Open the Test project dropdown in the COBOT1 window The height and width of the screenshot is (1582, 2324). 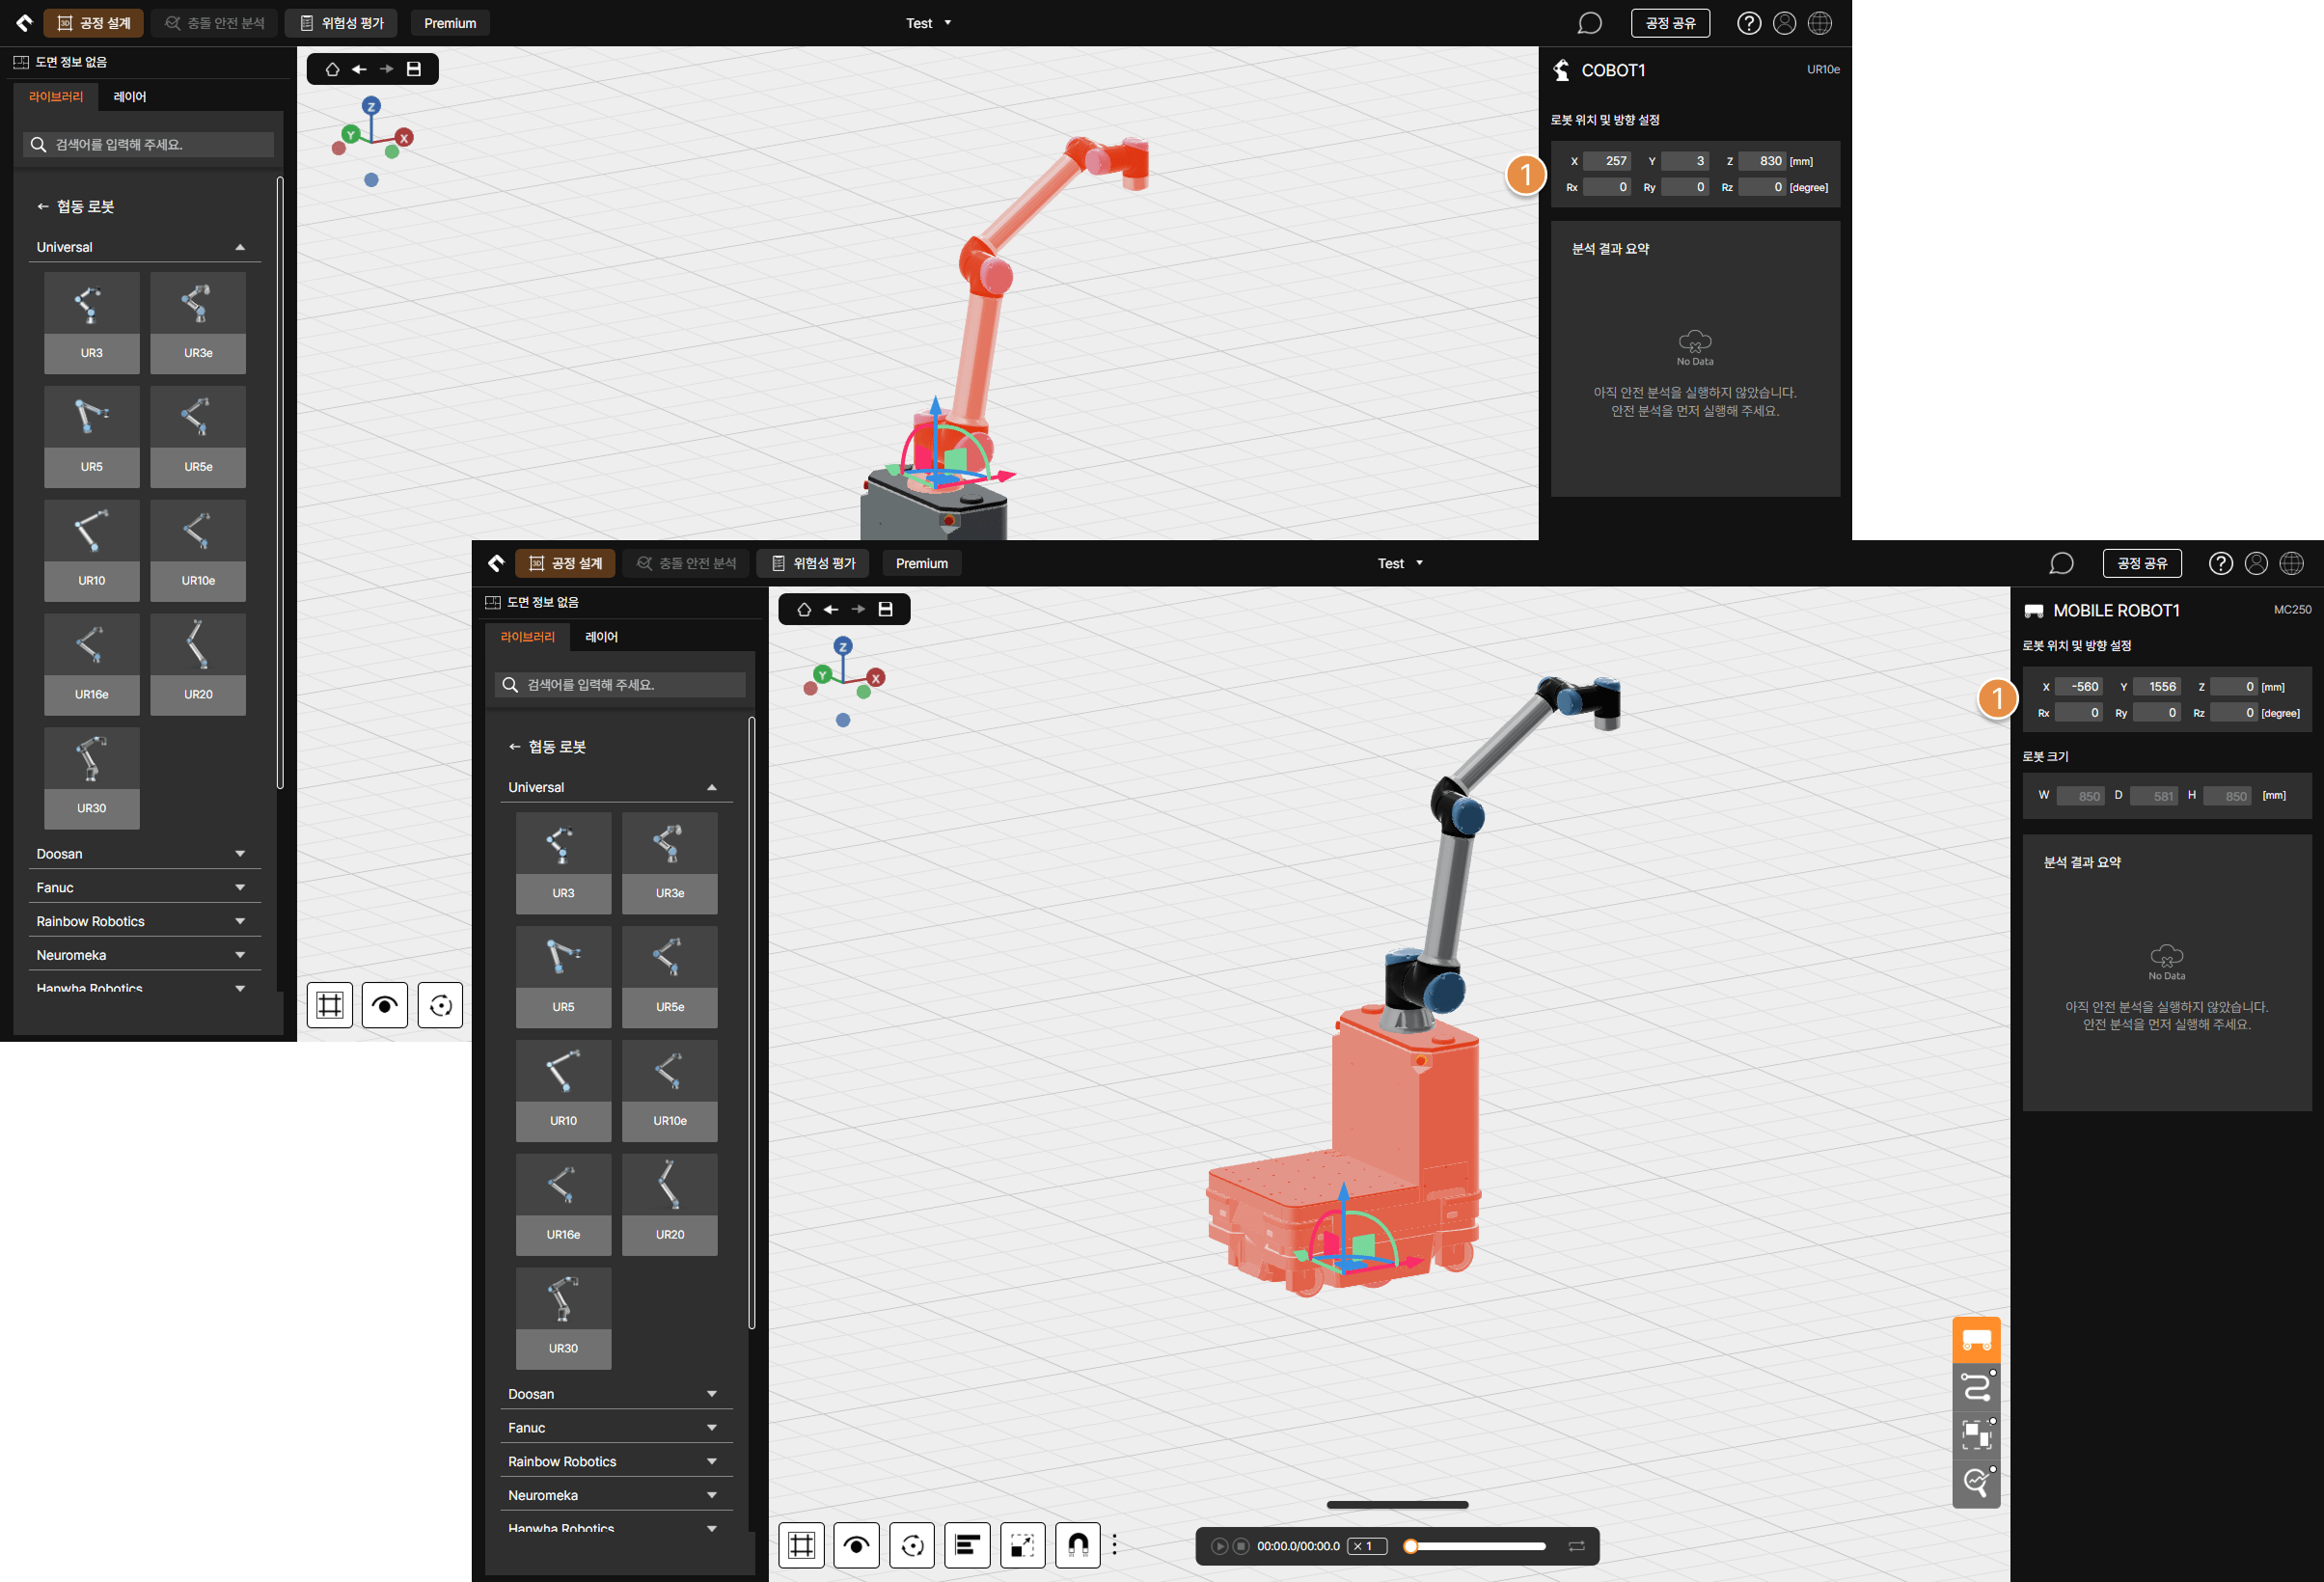[x=928, y=24]
